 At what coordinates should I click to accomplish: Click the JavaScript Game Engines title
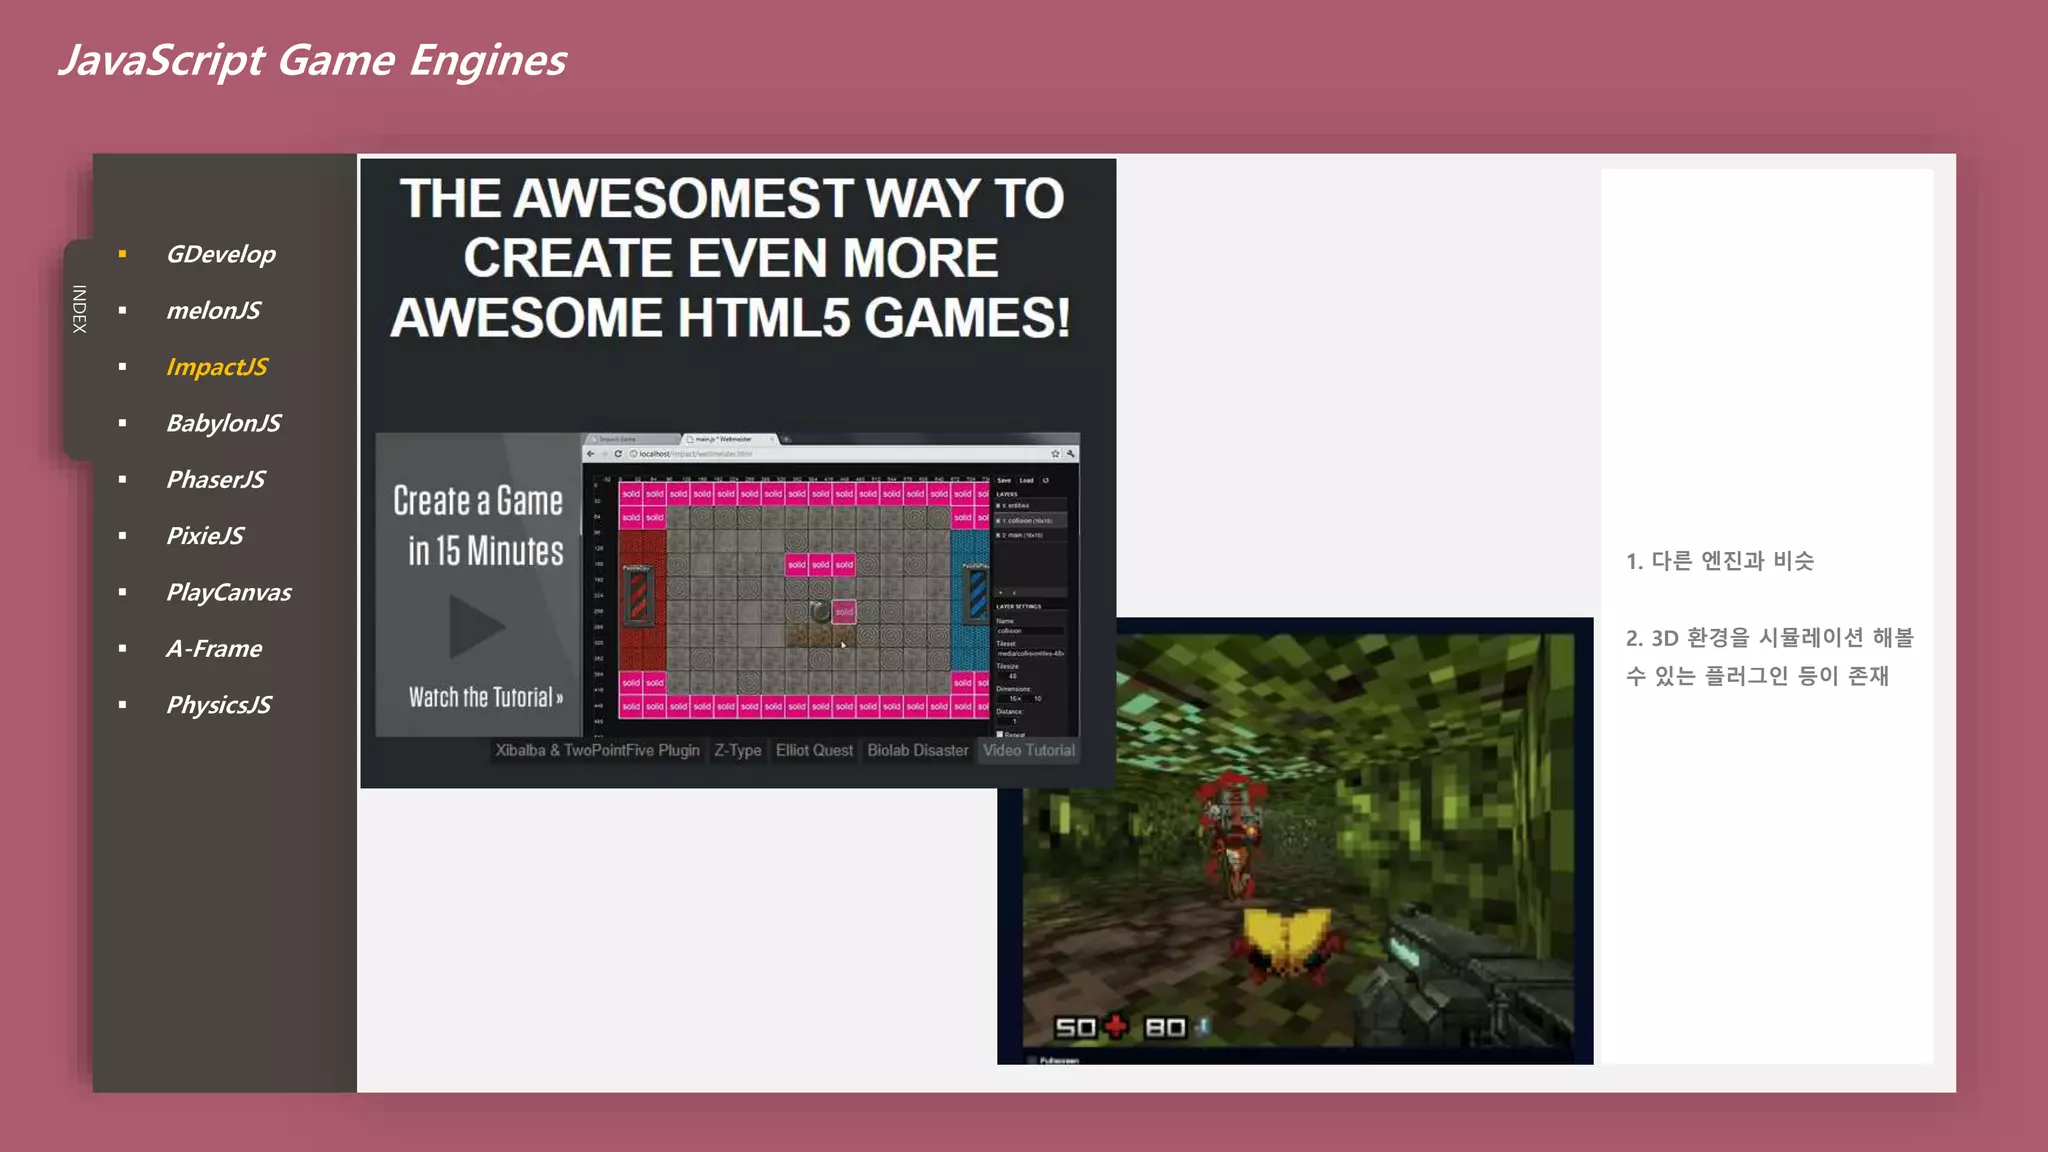click(x=312, y=60)
